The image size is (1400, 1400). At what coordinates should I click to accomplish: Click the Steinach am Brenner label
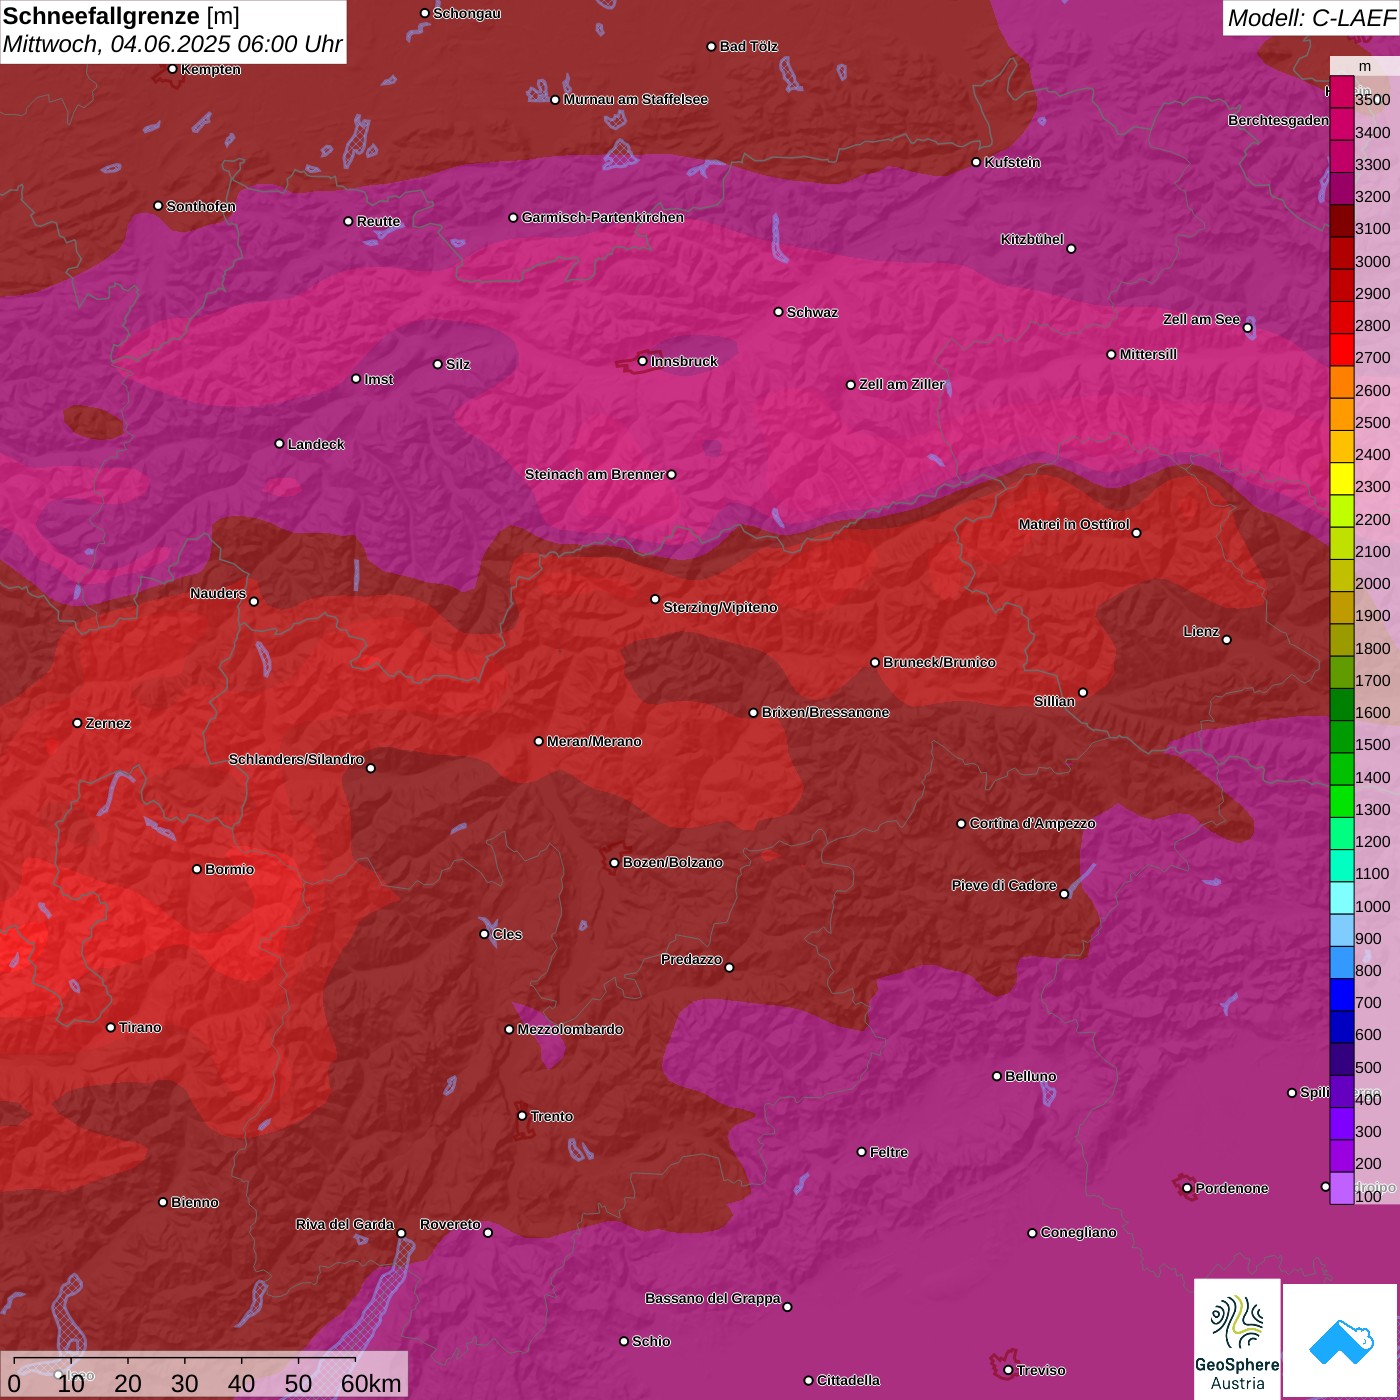594,474
